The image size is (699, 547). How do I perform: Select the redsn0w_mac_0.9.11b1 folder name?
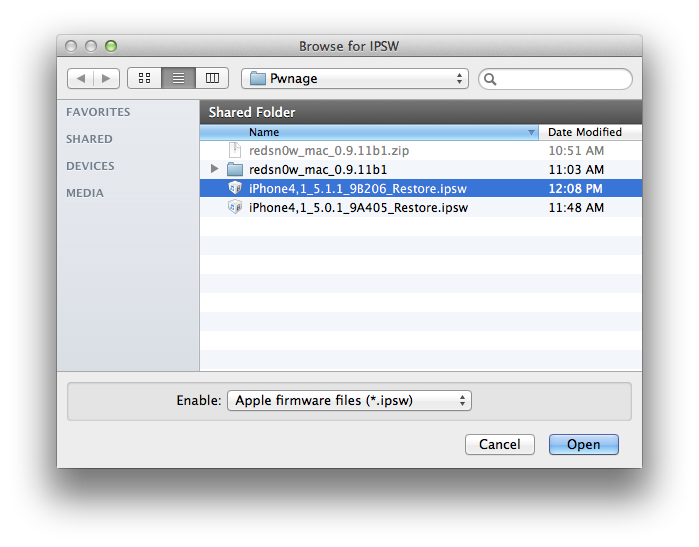318,170
